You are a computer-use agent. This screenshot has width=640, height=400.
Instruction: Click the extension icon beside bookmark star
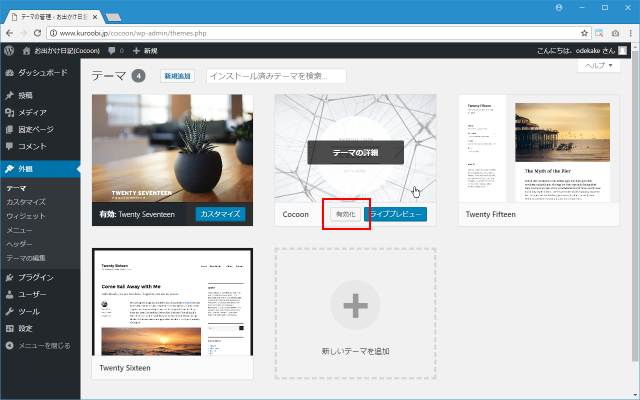coord(599,33)
